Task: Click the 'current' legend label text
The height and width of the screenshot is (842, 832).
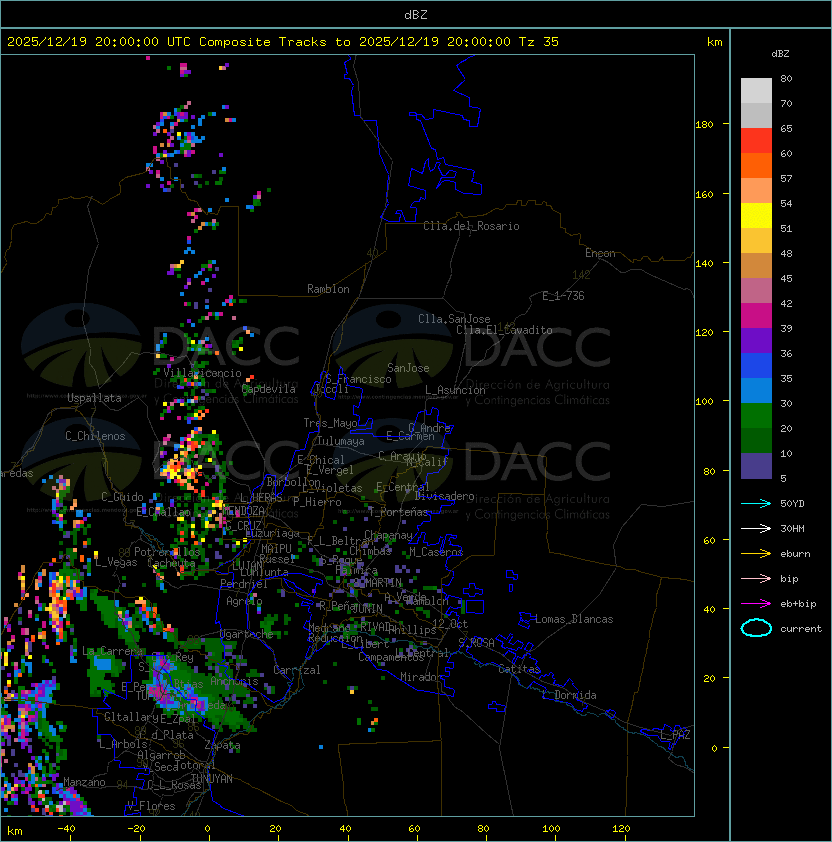Action: [x=801, y=629]
